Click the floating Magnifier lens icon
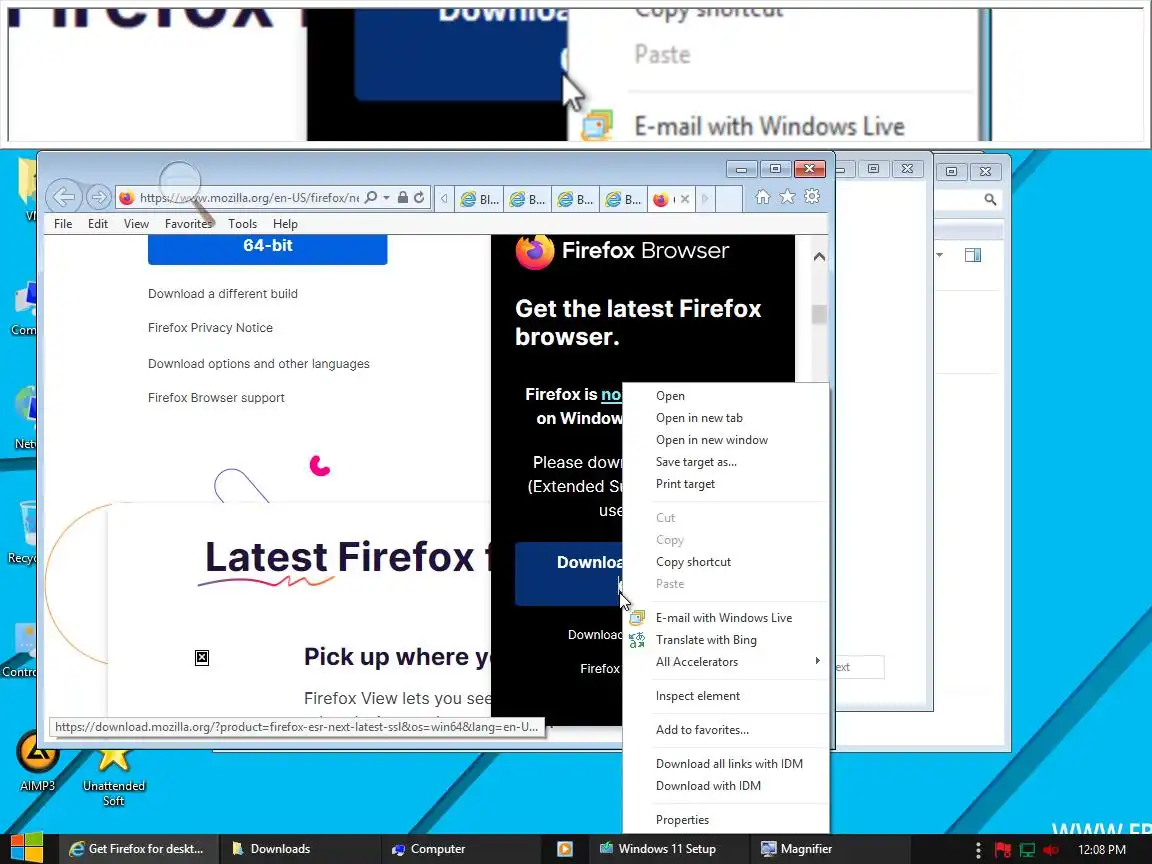Viewport: 1152px width, 864px height. [x=186, y=192]
